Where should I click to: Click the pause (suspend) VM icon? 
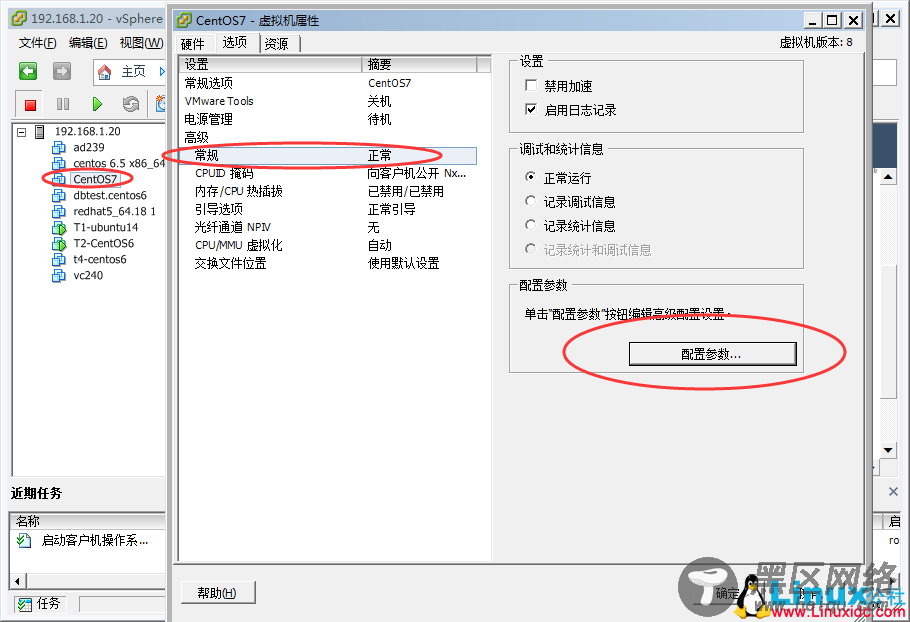63,104
